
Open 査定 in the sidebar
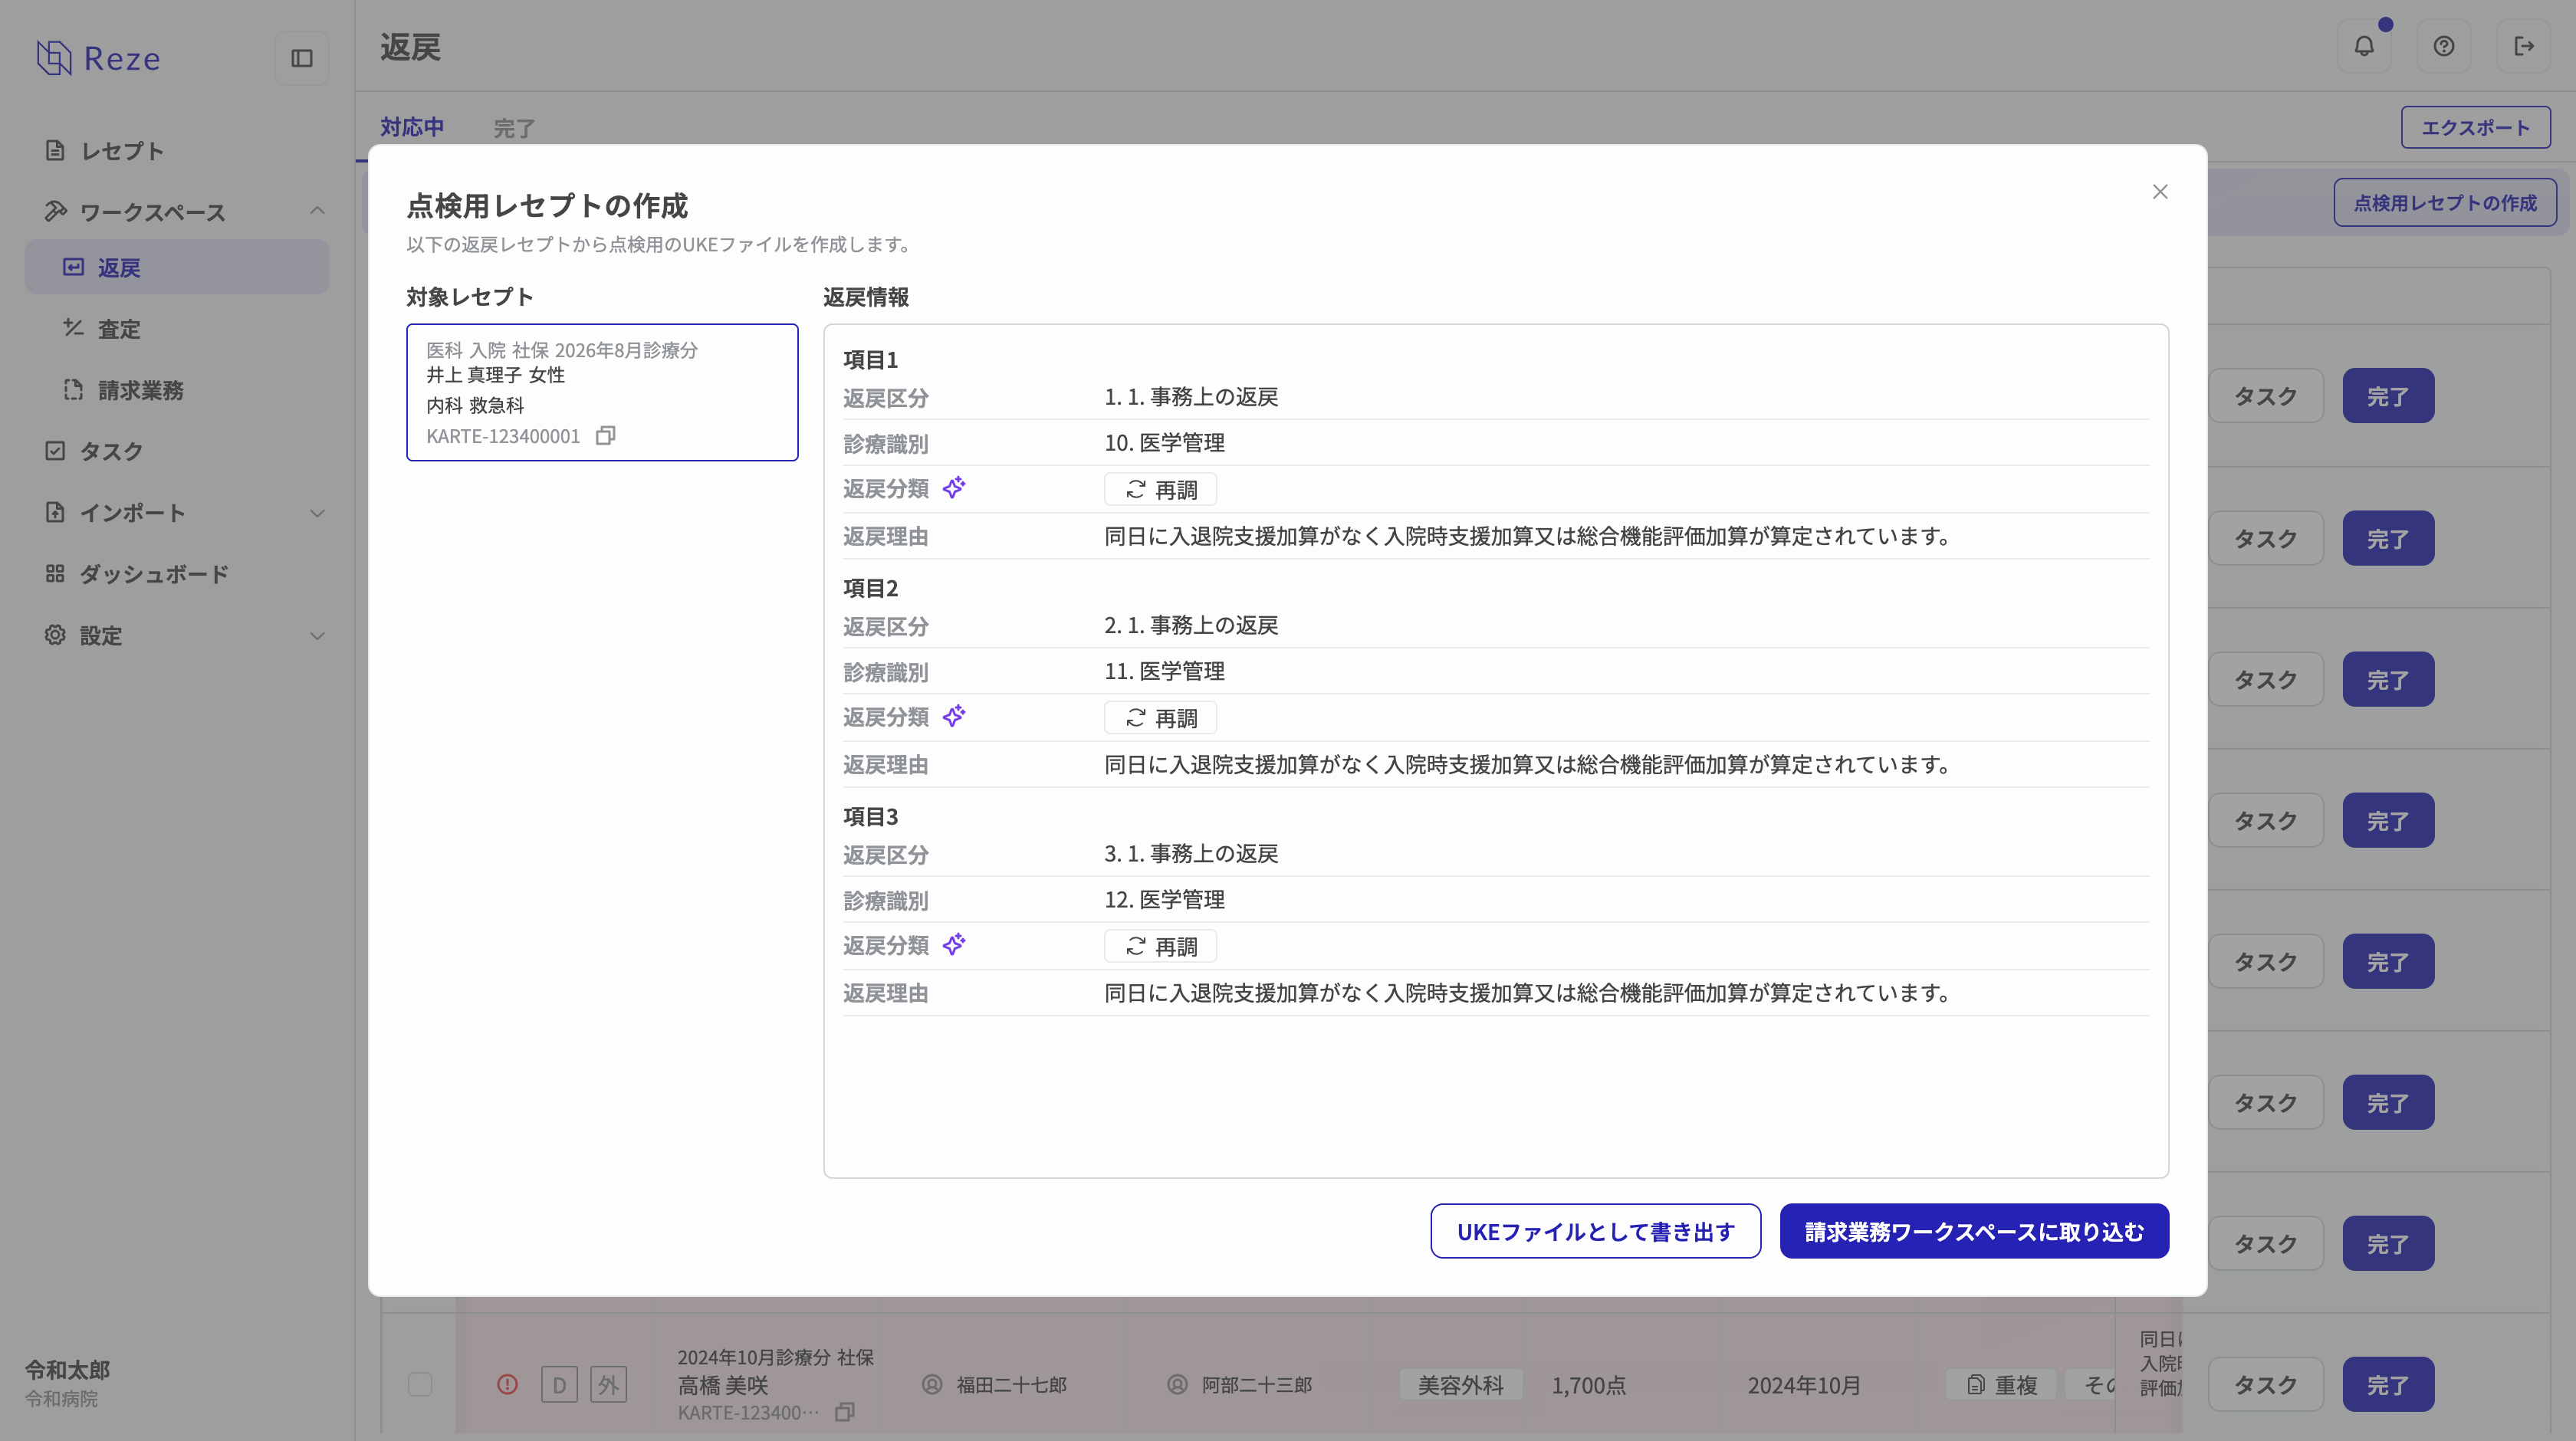[177, 329]
